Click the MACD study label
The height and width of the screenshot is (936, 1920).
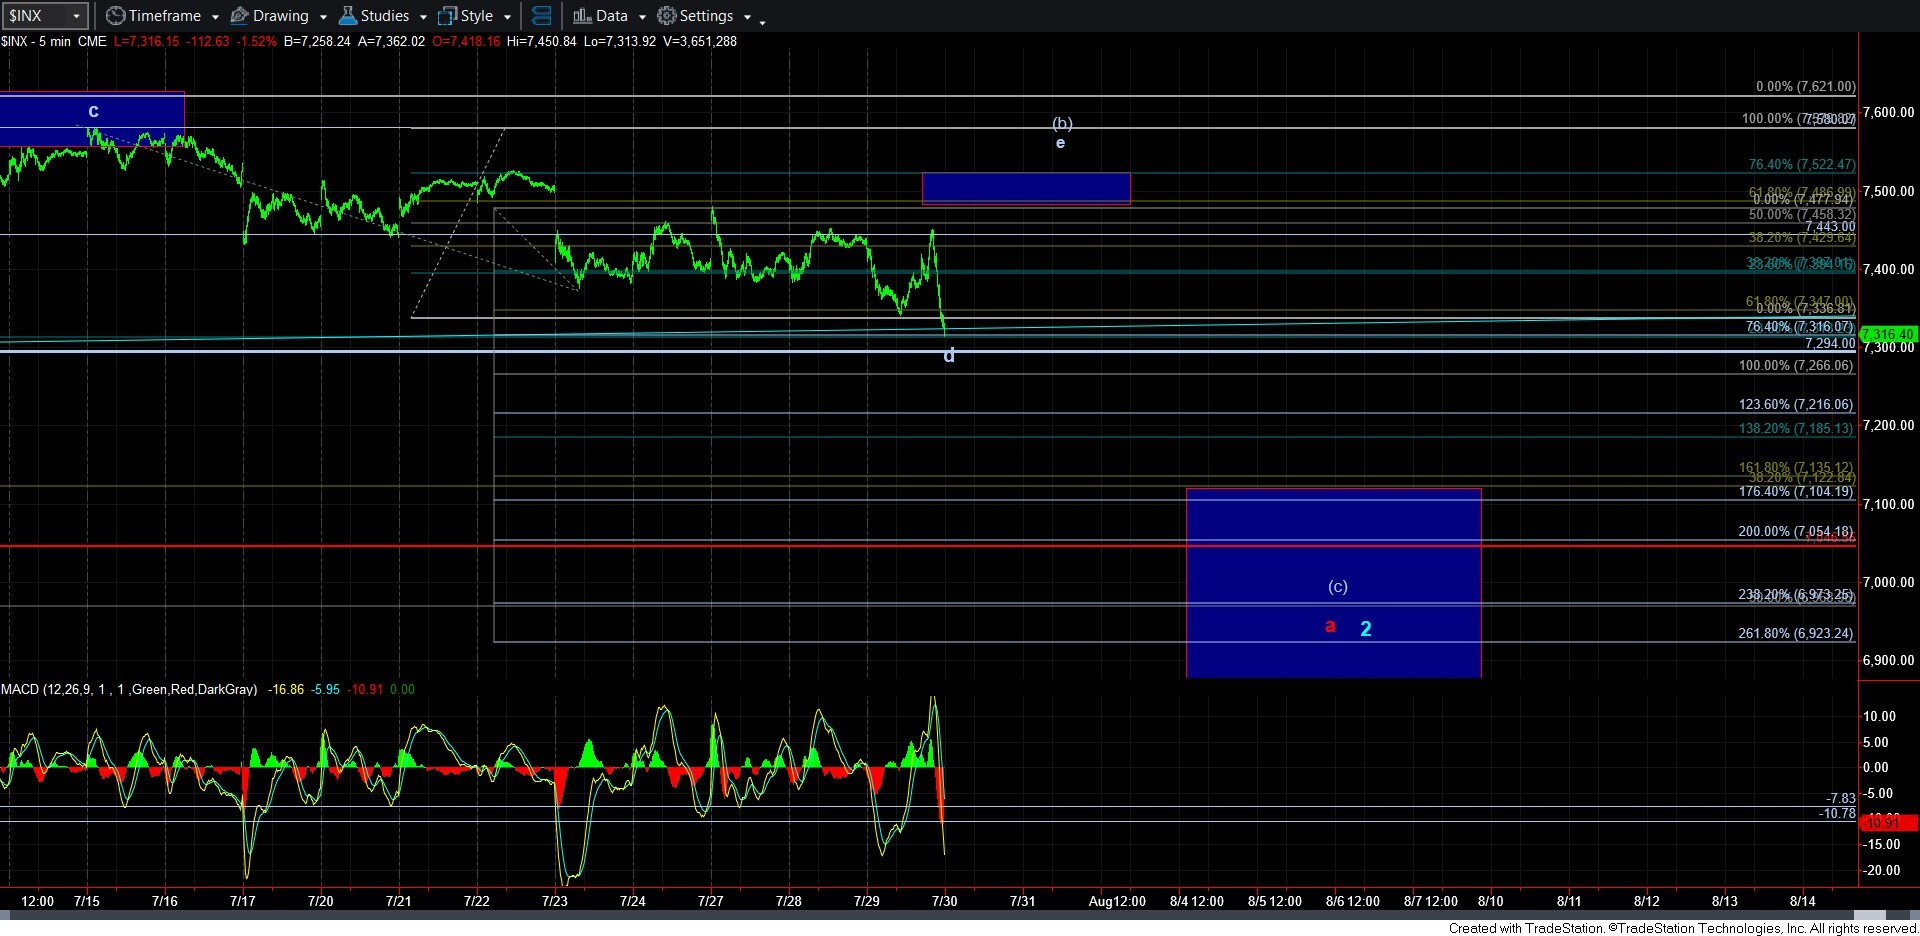[x=129, y=689]
